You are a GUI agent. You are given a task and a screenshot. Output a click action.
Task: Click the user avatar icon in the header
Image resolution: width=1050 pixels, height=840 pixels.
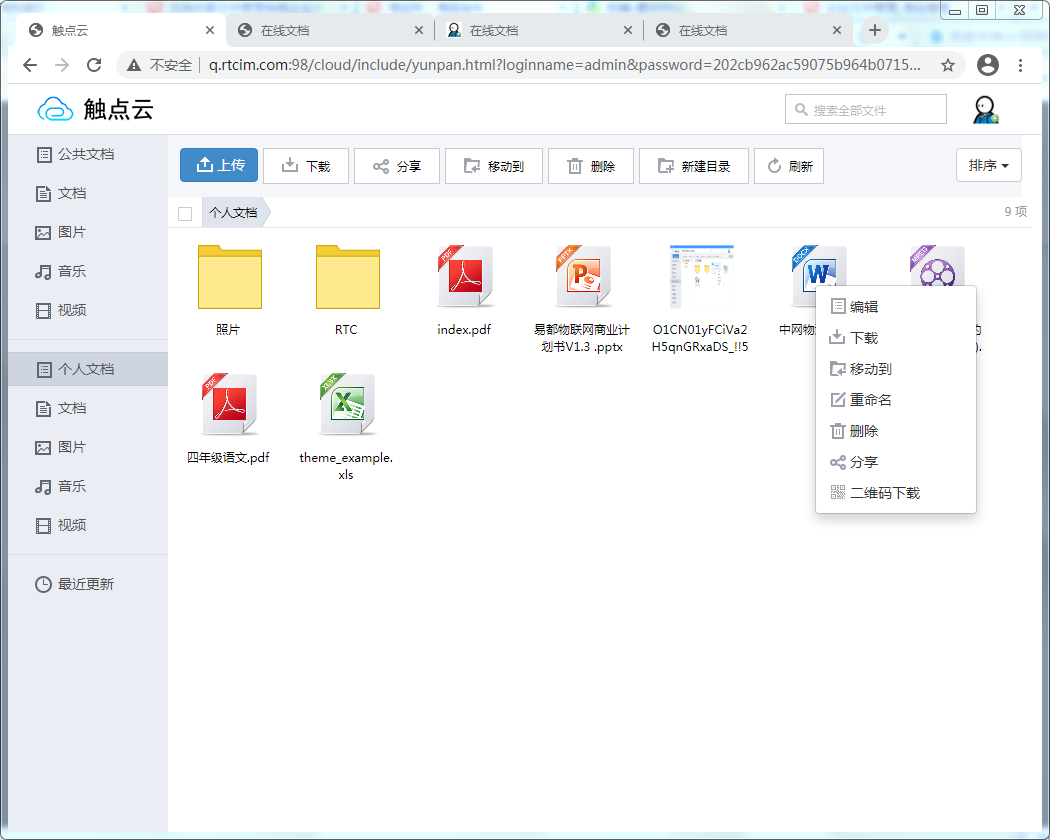[x=986, y=110]
